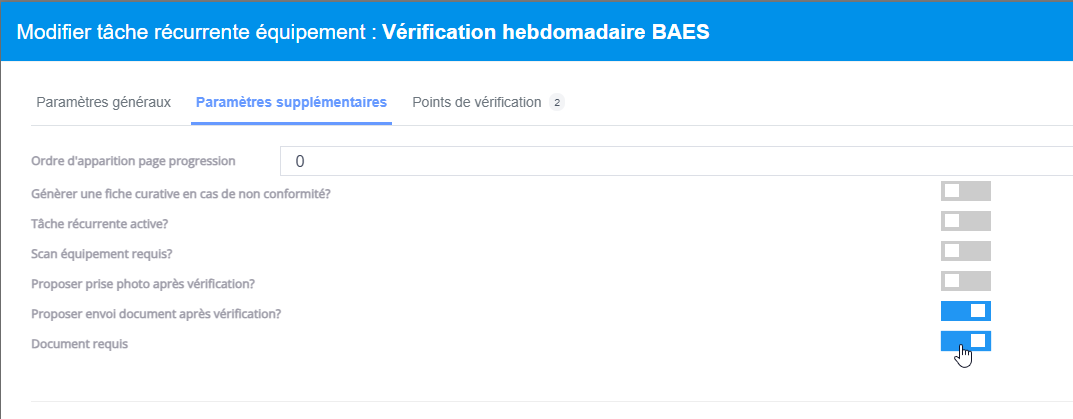
Task: Click the Proposer envoi document label text
Action: pos(156,313)
